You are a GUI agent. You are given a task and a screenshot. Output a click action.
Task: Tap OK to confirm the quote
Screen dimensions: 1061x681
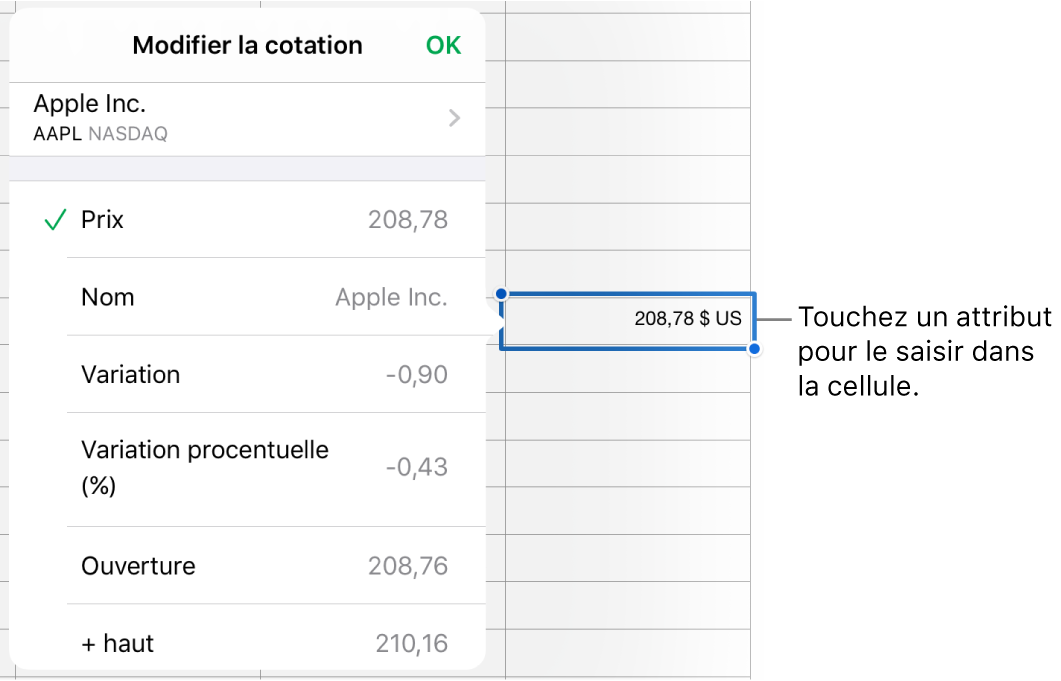pyautogui.click(x=443, y=45)
